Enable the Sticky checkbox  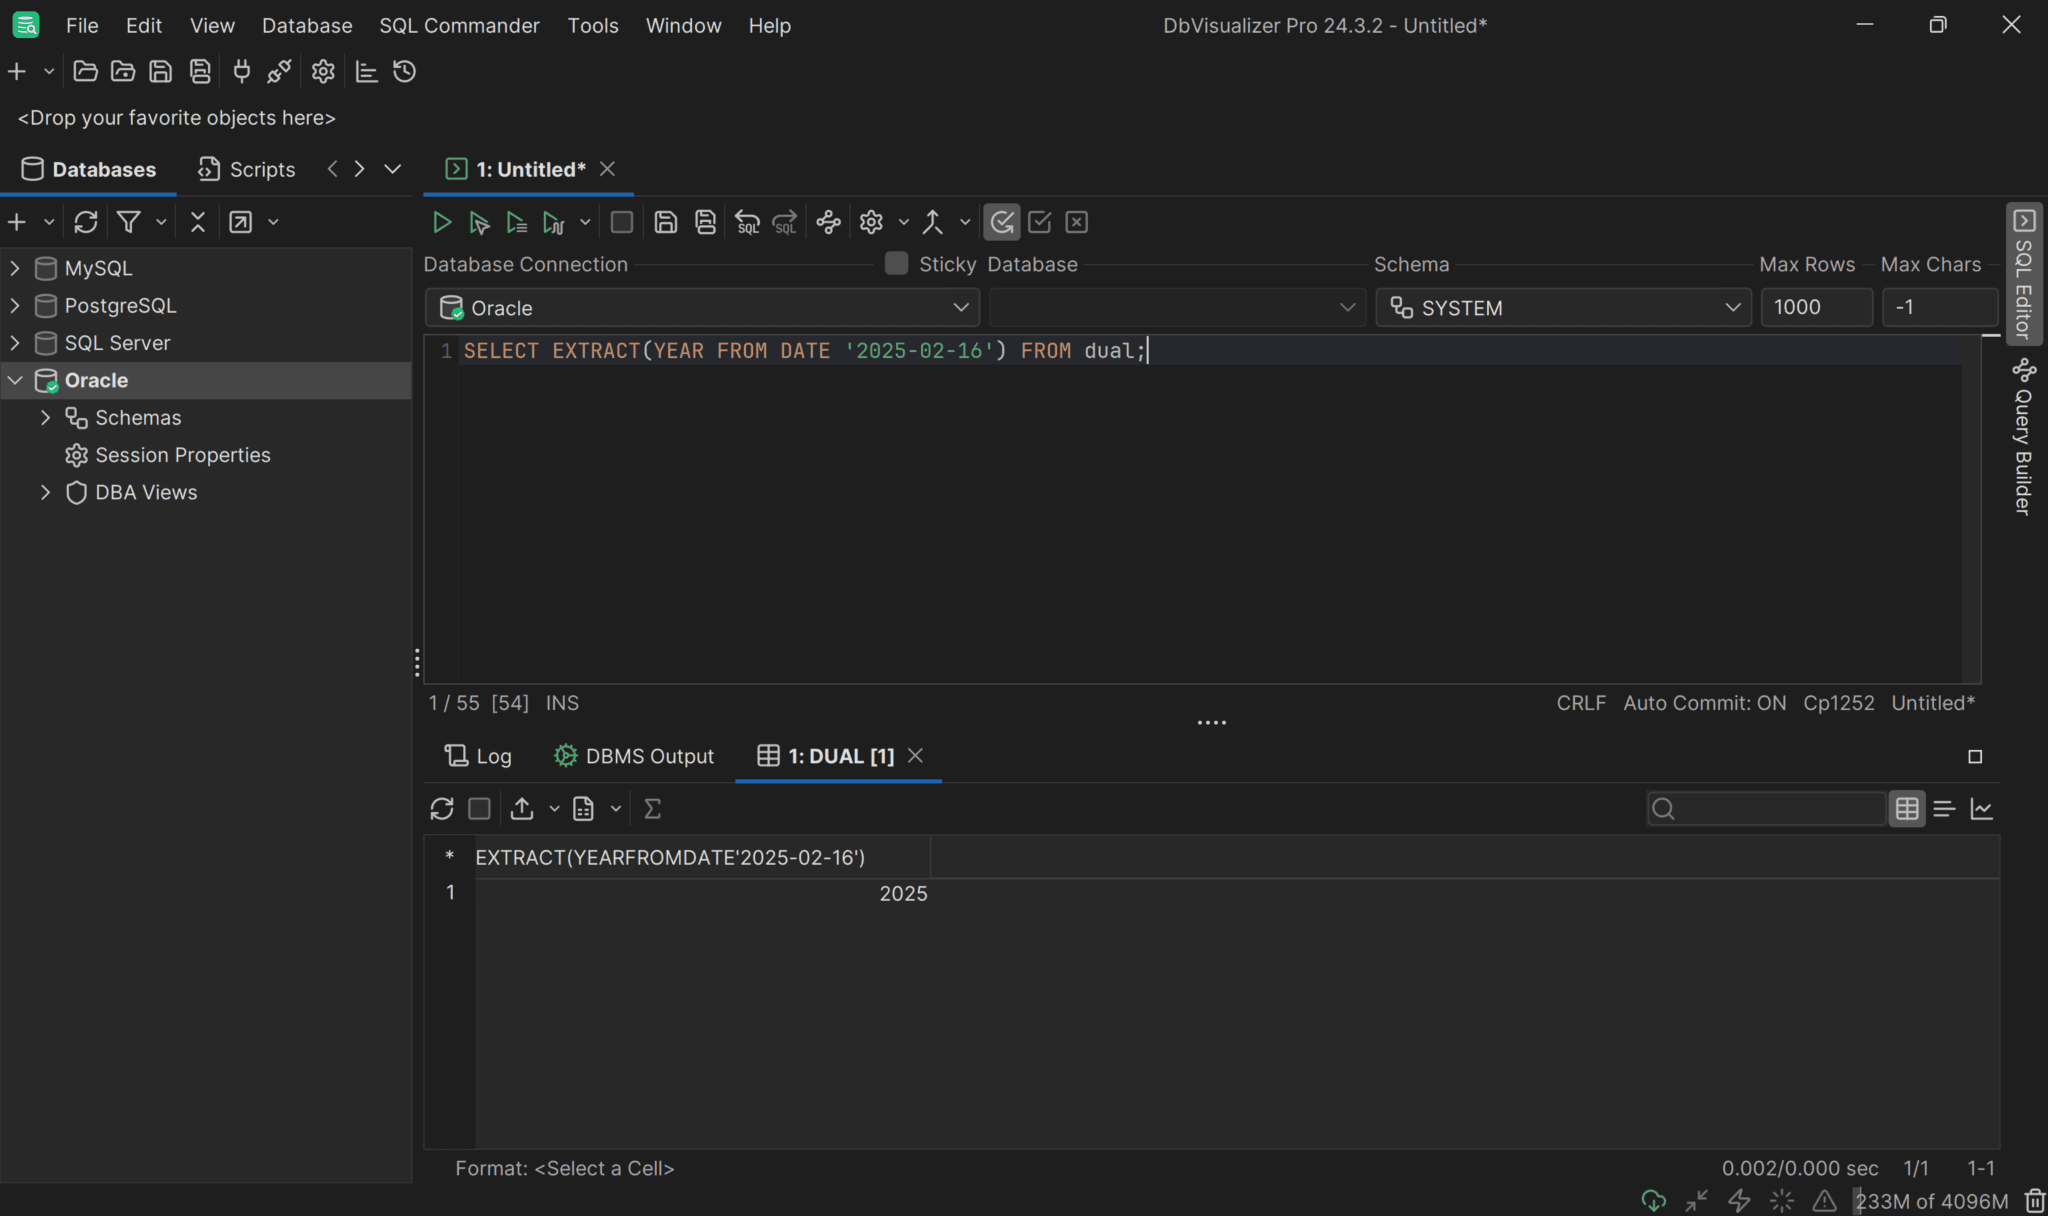pos(897,264)
